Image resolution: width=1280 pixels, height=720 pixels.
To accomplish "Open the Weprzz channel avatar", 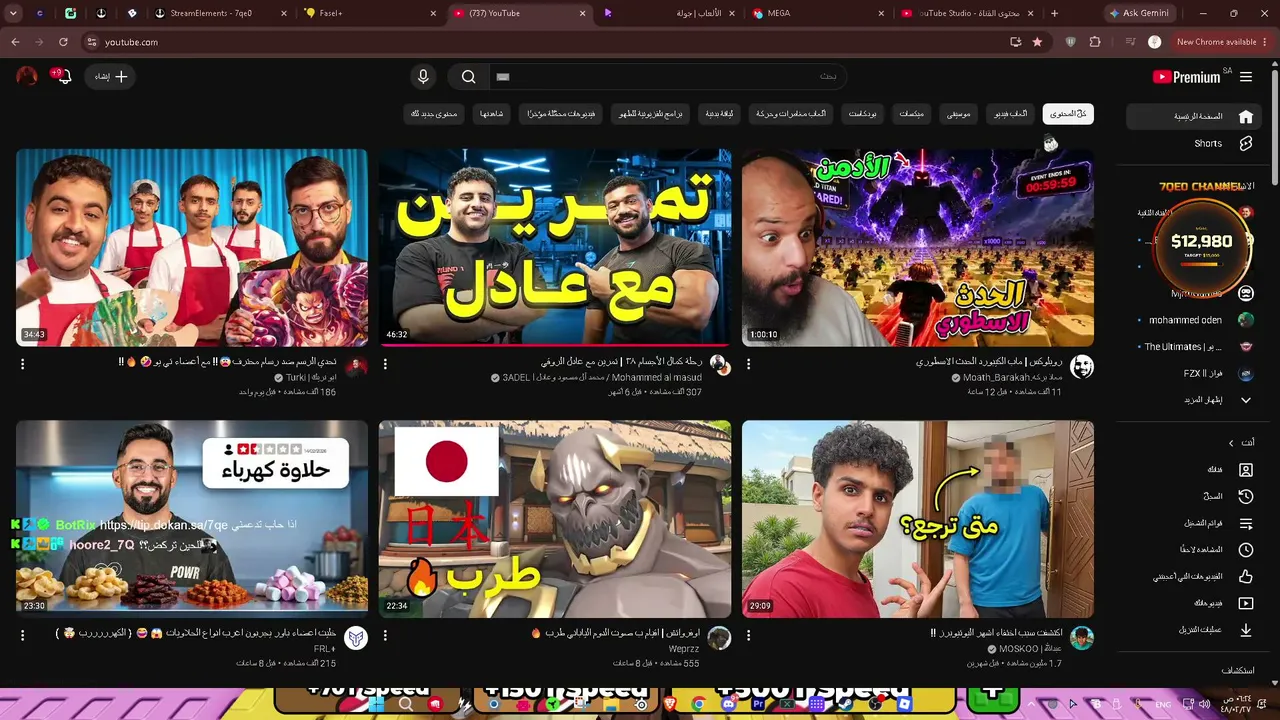I will point(719,638).
